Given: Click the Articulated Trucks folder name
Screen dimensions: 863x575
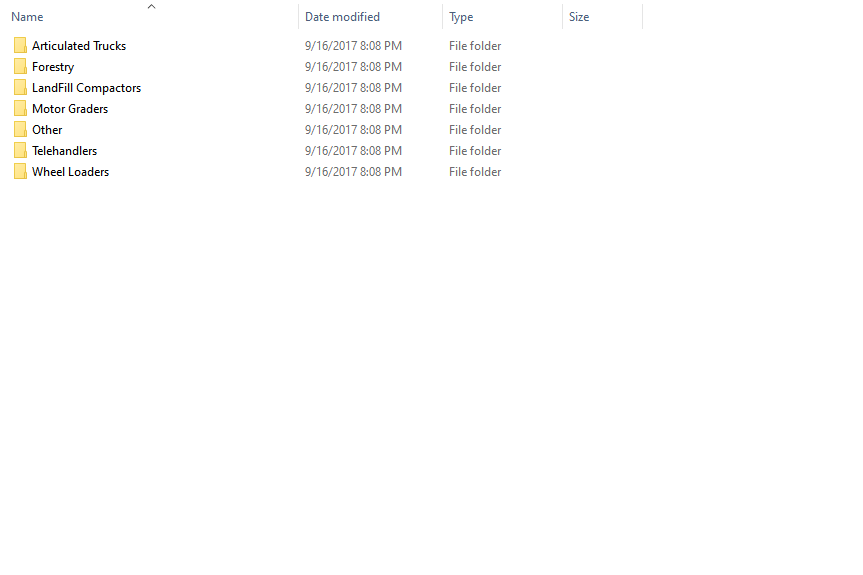Looking at the screenshot, I should [79, 46].
